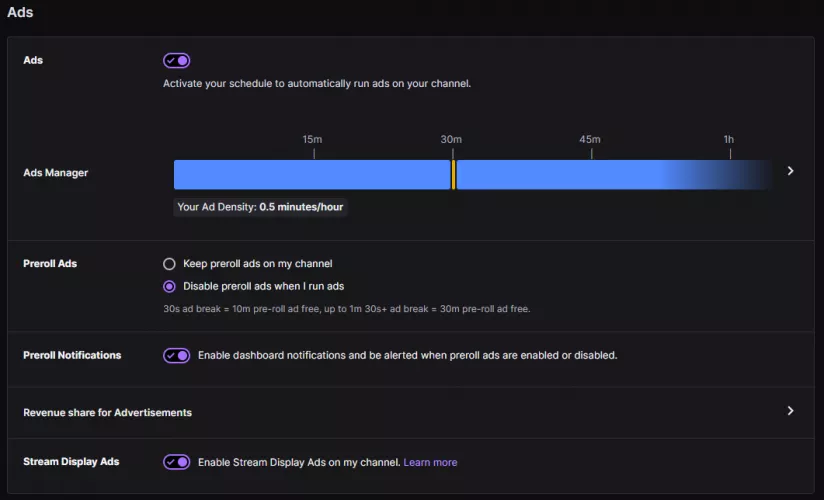Select "Disable preroll ads when I run ads"
This screenshot has height=500, width=824.
(x=169, y=286)
